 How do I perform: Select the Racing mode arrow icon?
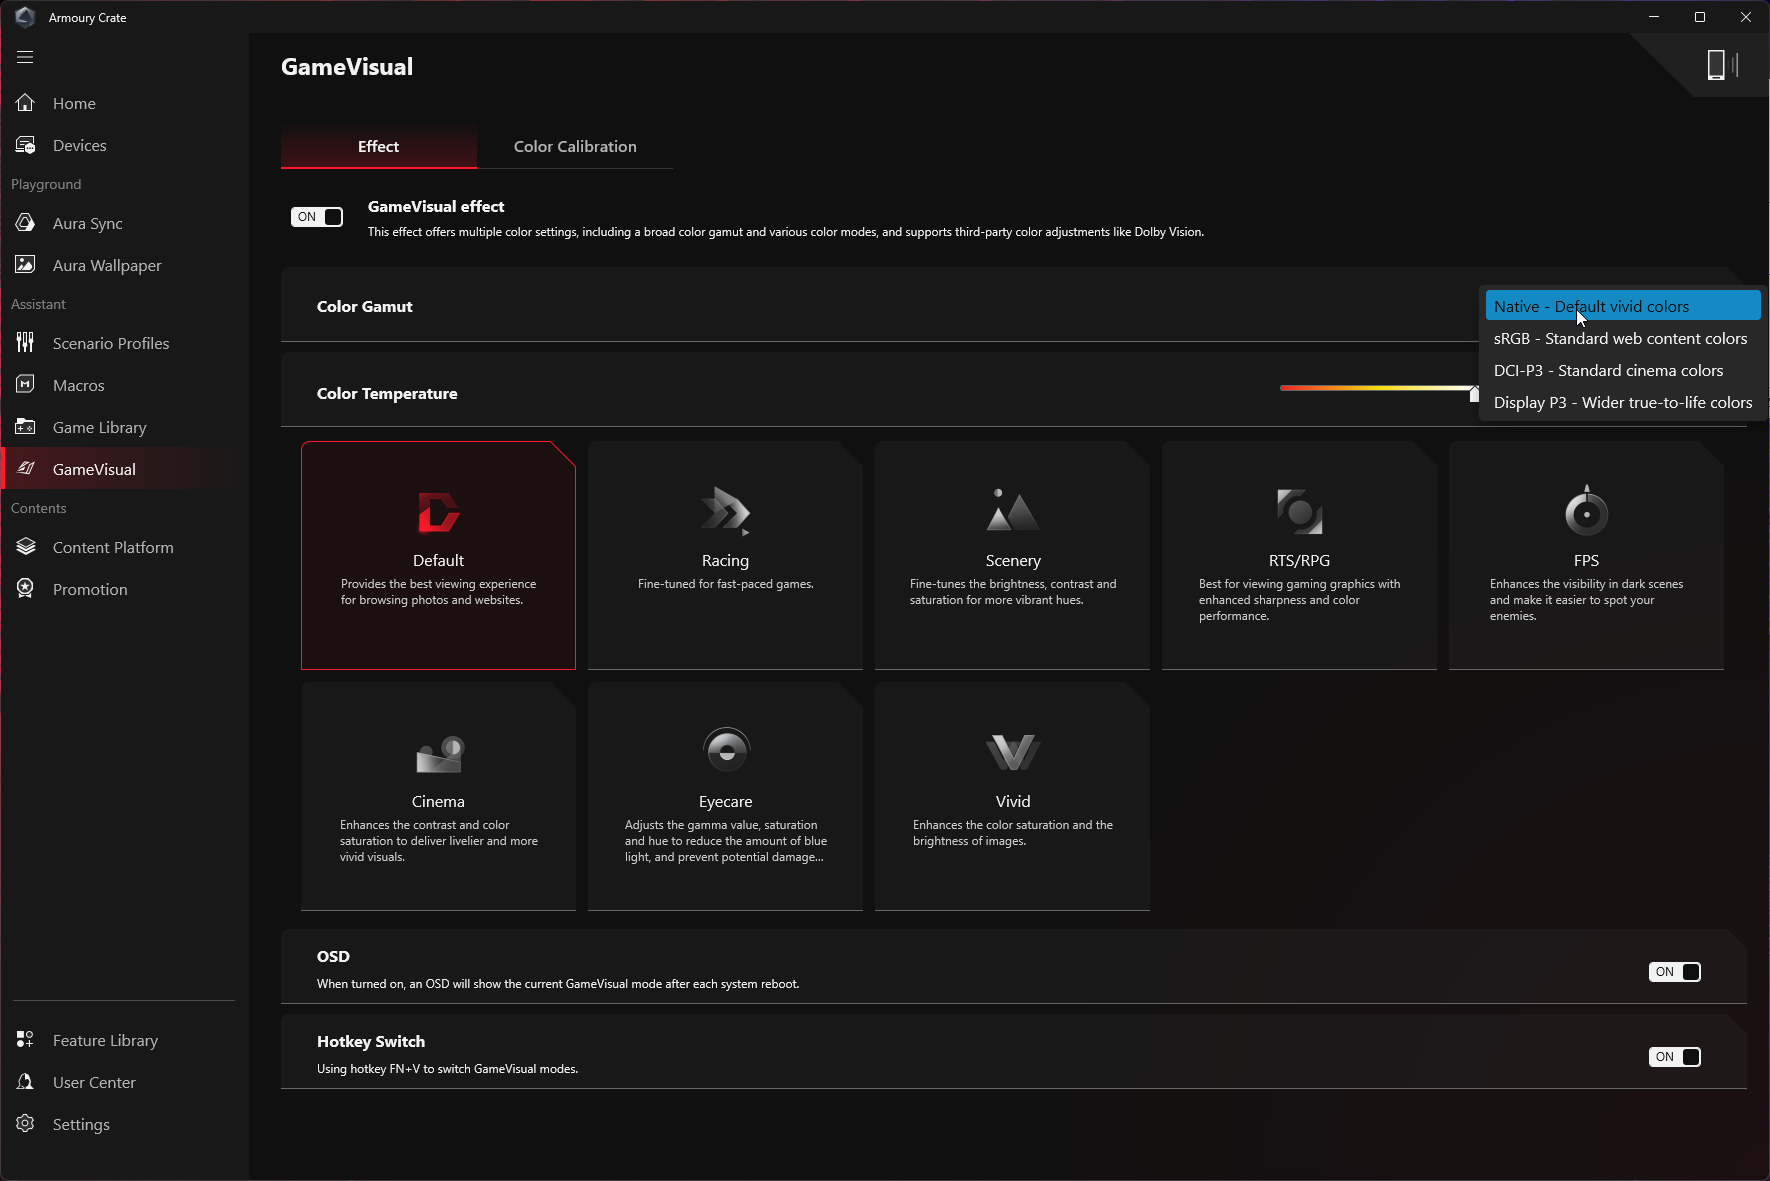(725, 511)
